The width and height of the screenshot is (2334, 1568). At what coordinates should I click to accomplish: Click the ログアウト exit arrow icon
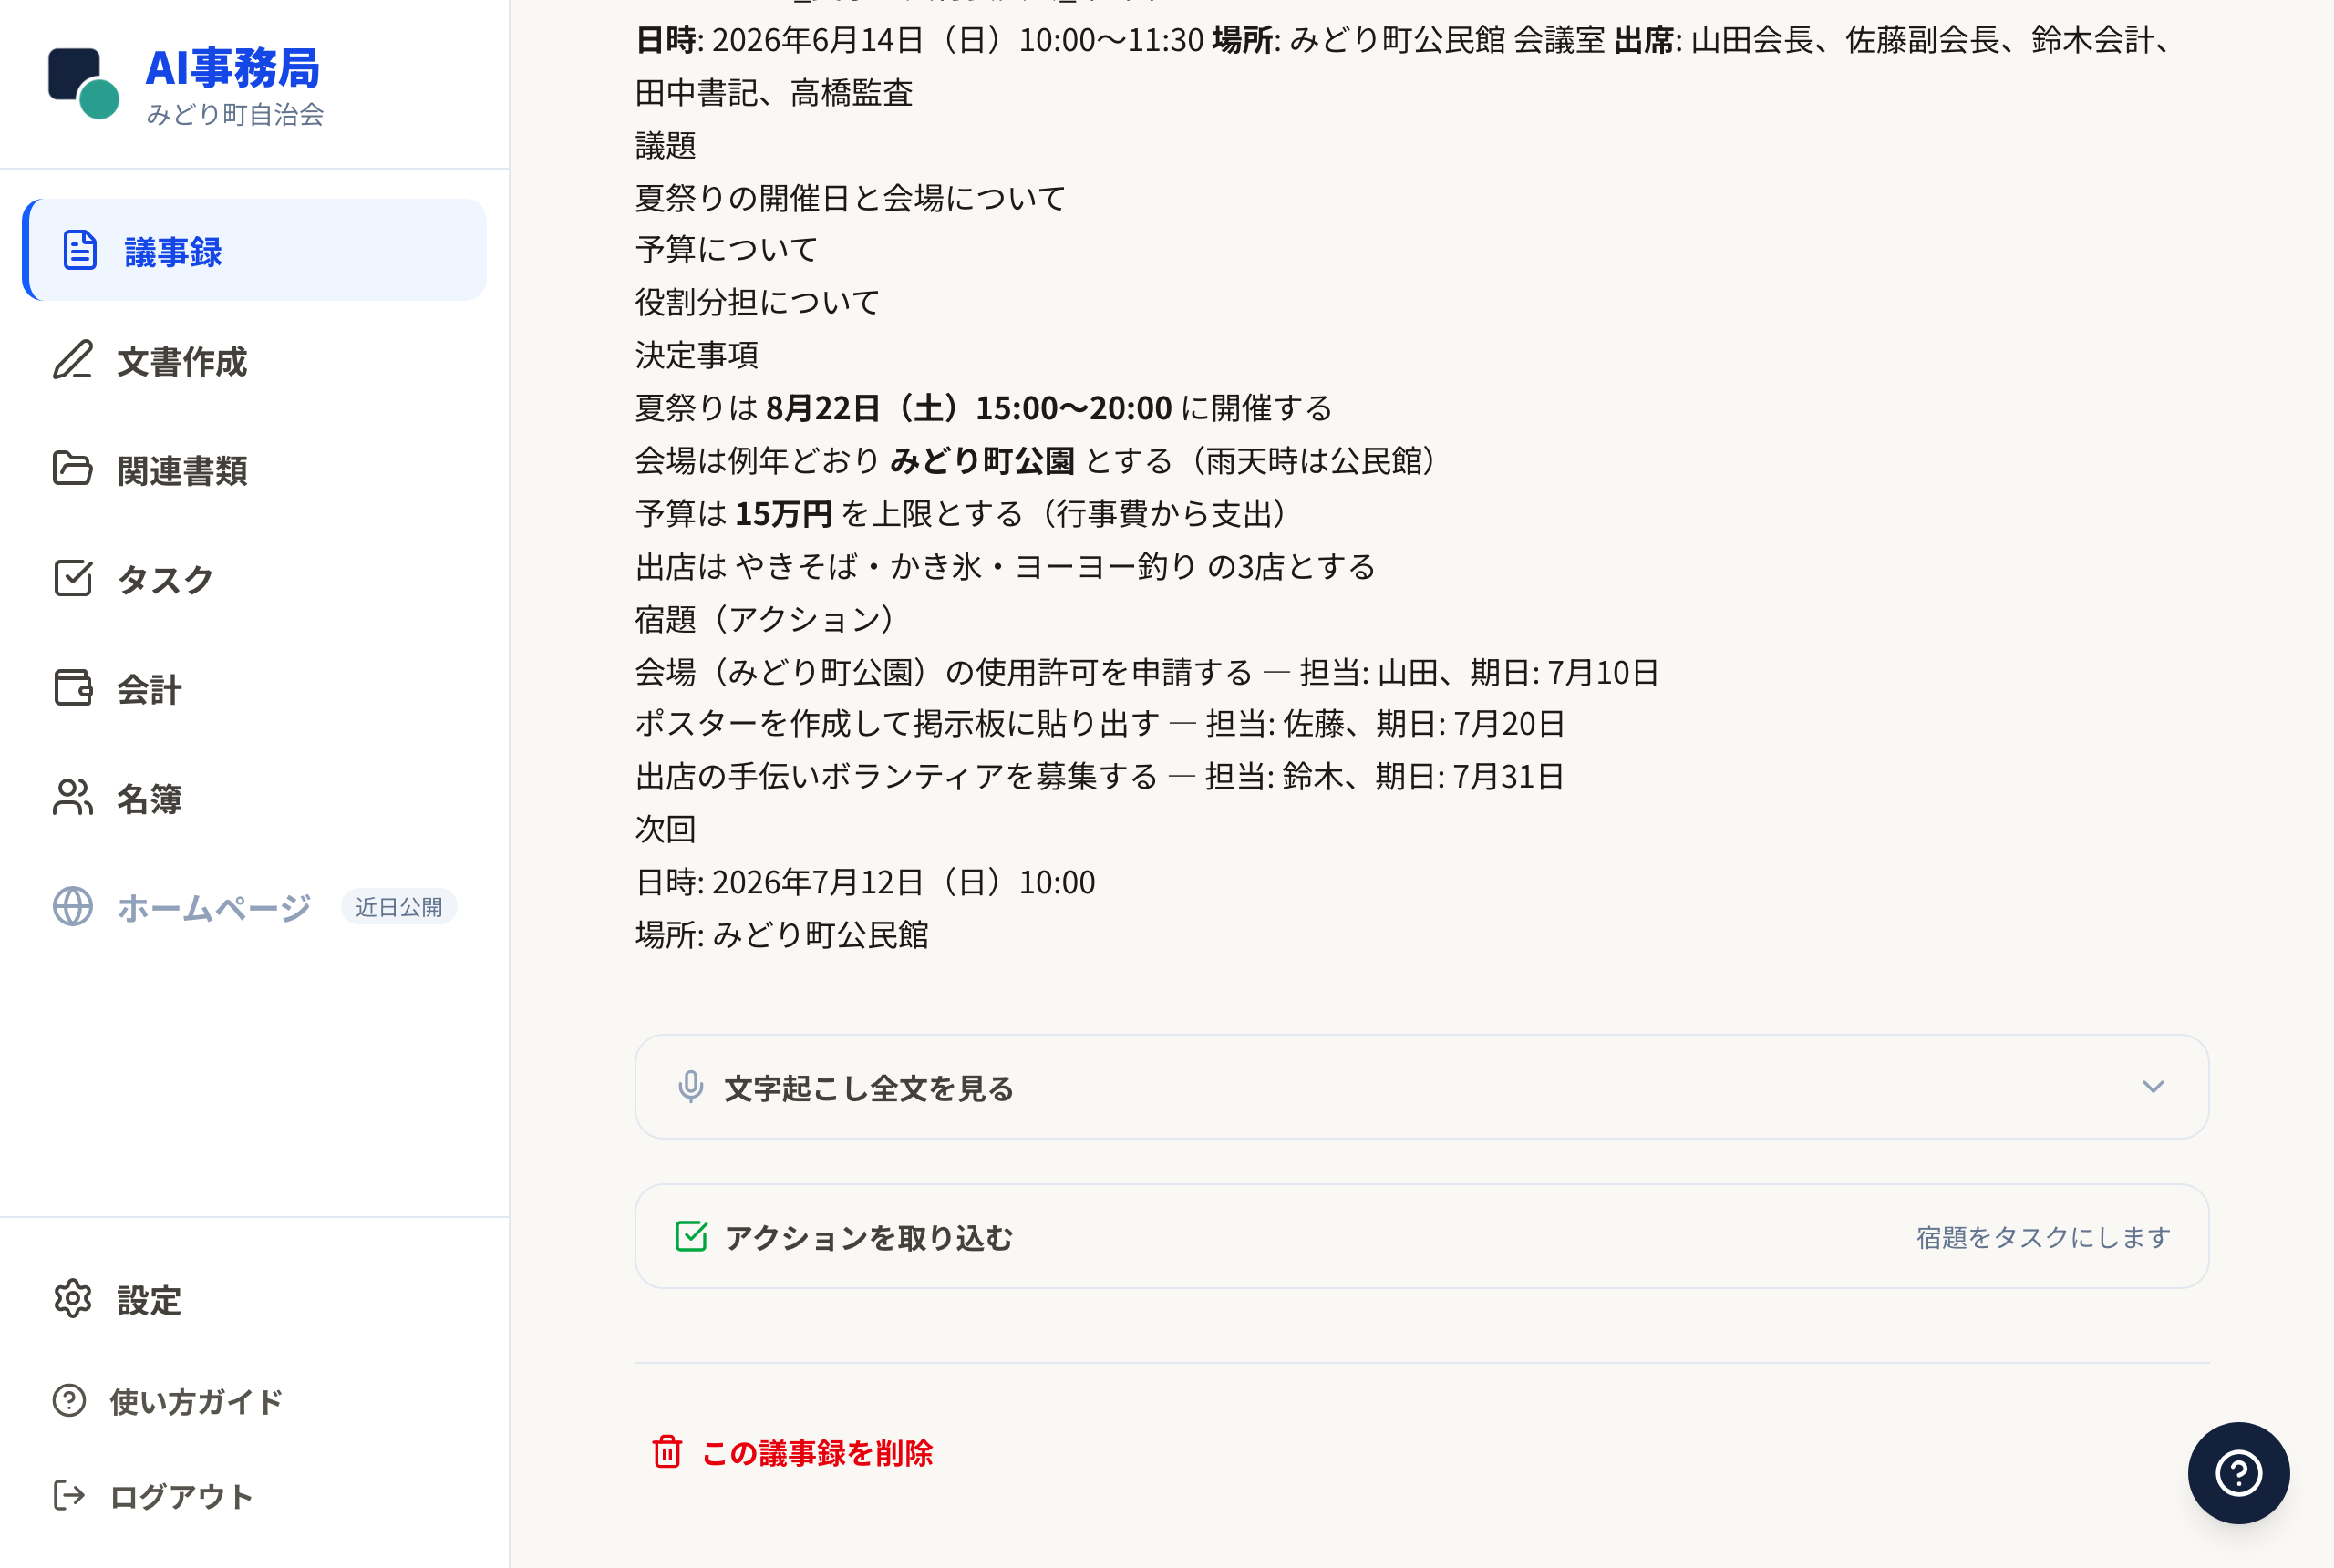pyautogui.click(x=69, y=1496)
